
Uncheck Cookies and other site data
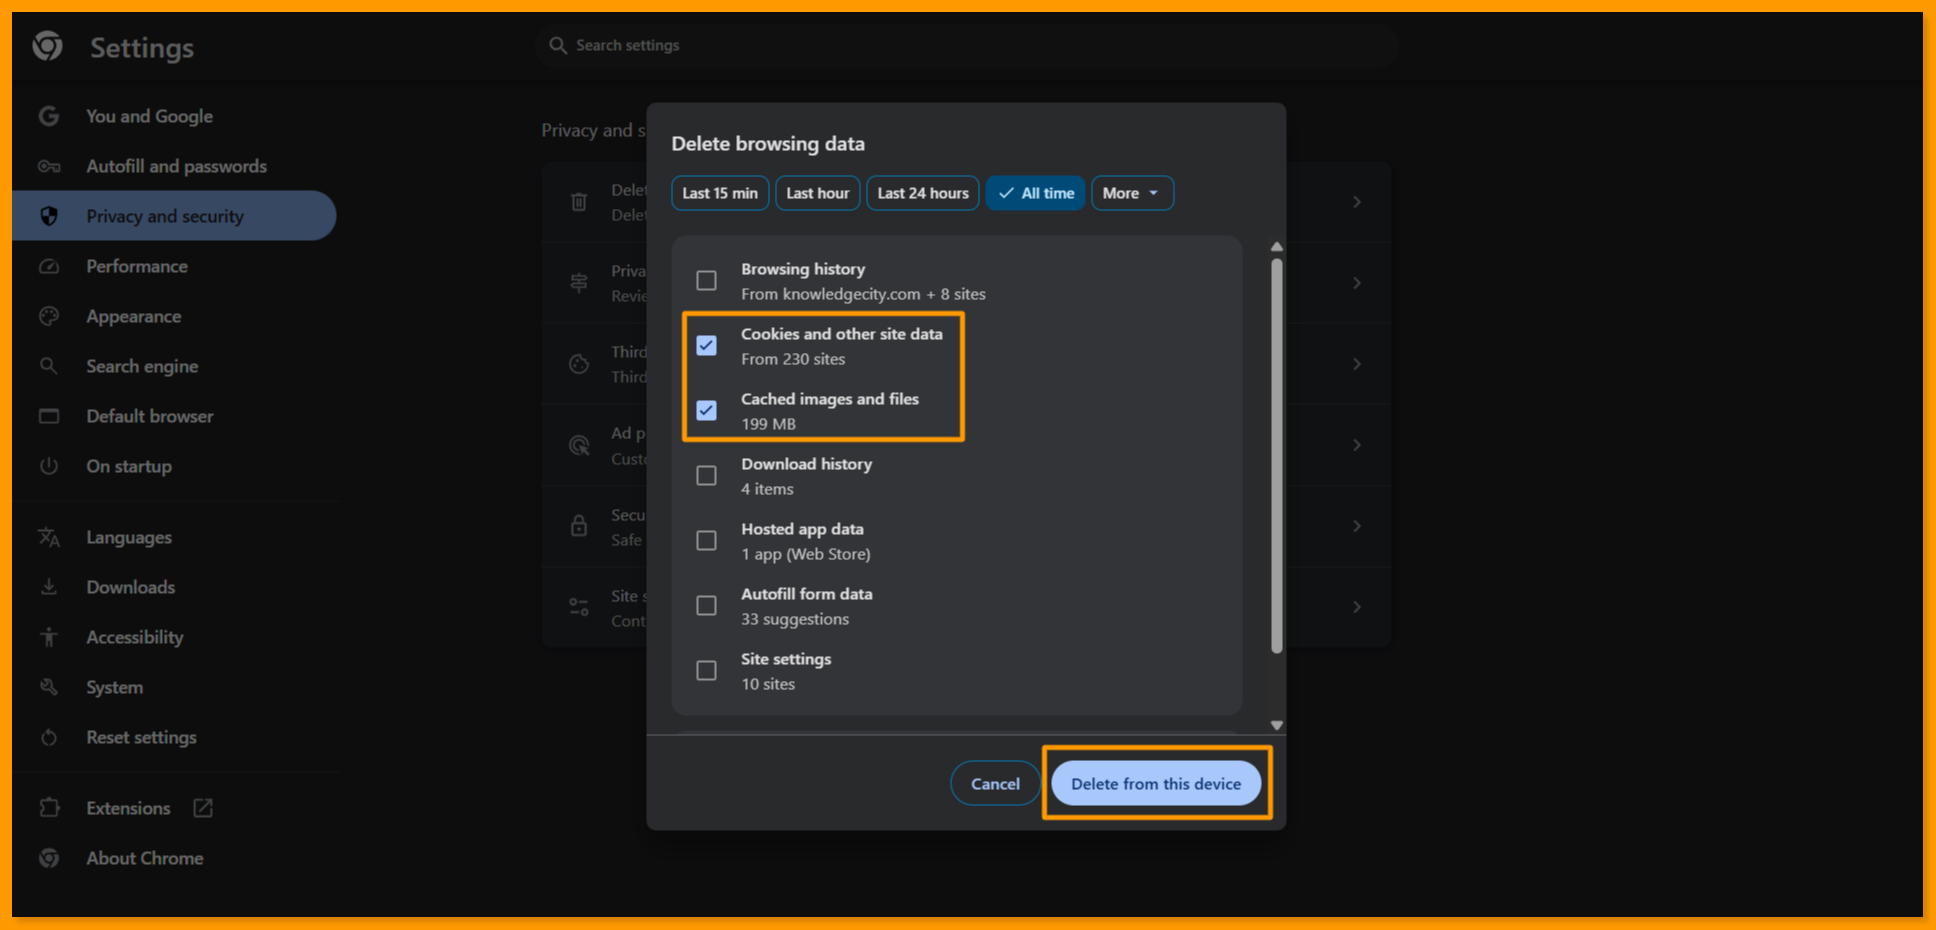(706, 345)
